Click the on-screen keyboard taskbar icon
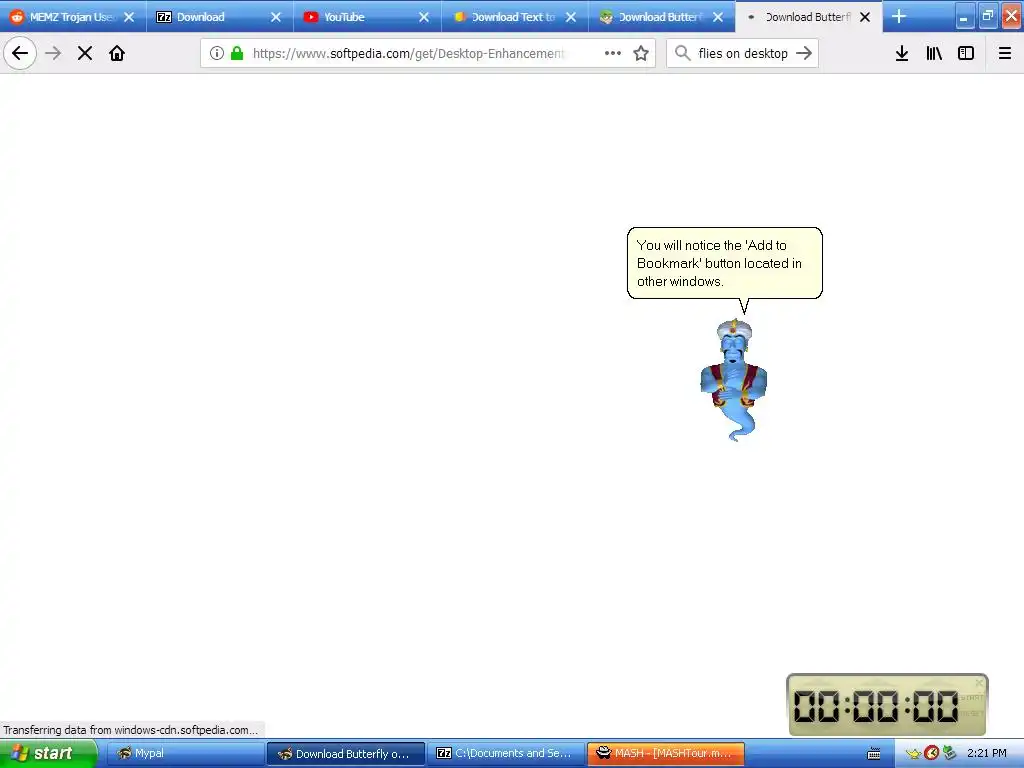Image resolution: width=1024 pixels, height=768 pixels. 873,754
